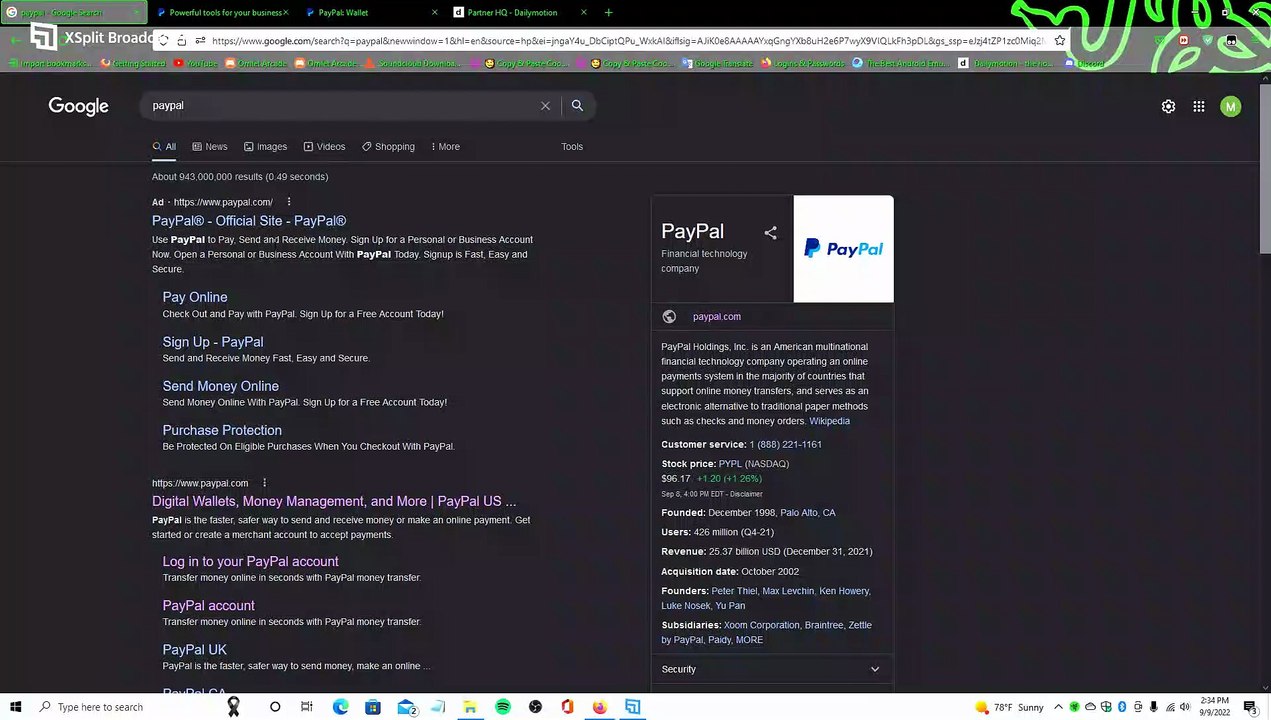1271x720 pixels.
Task: Switch to News results tab
Action: click(x=210, y=146)
